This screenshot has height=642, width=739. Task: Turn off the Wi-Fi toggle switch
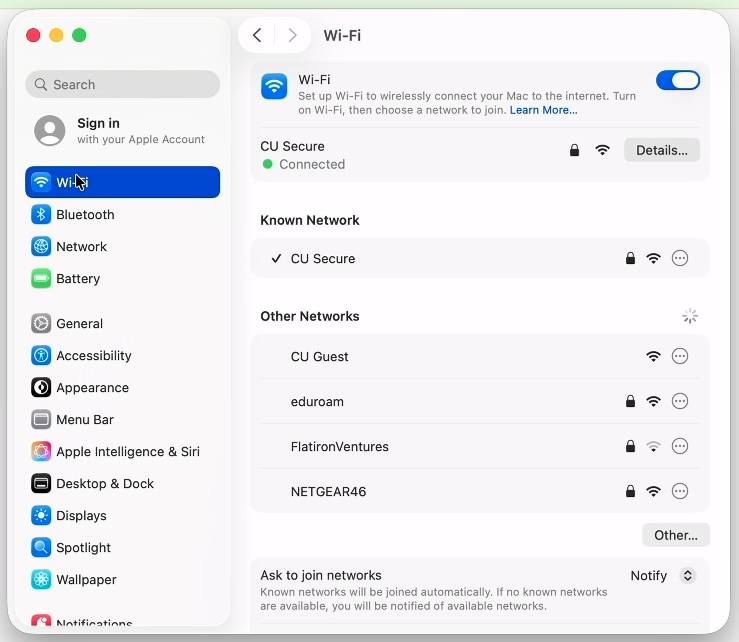pyautogui.click(x=678, y=81)
